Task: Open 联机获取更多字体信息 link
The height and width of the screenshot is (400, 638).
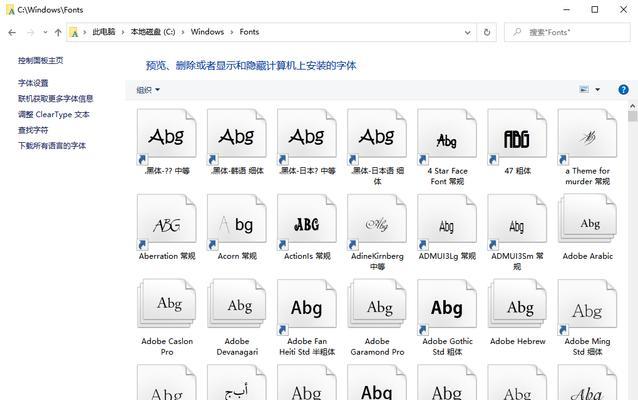Action: [56, 98]
